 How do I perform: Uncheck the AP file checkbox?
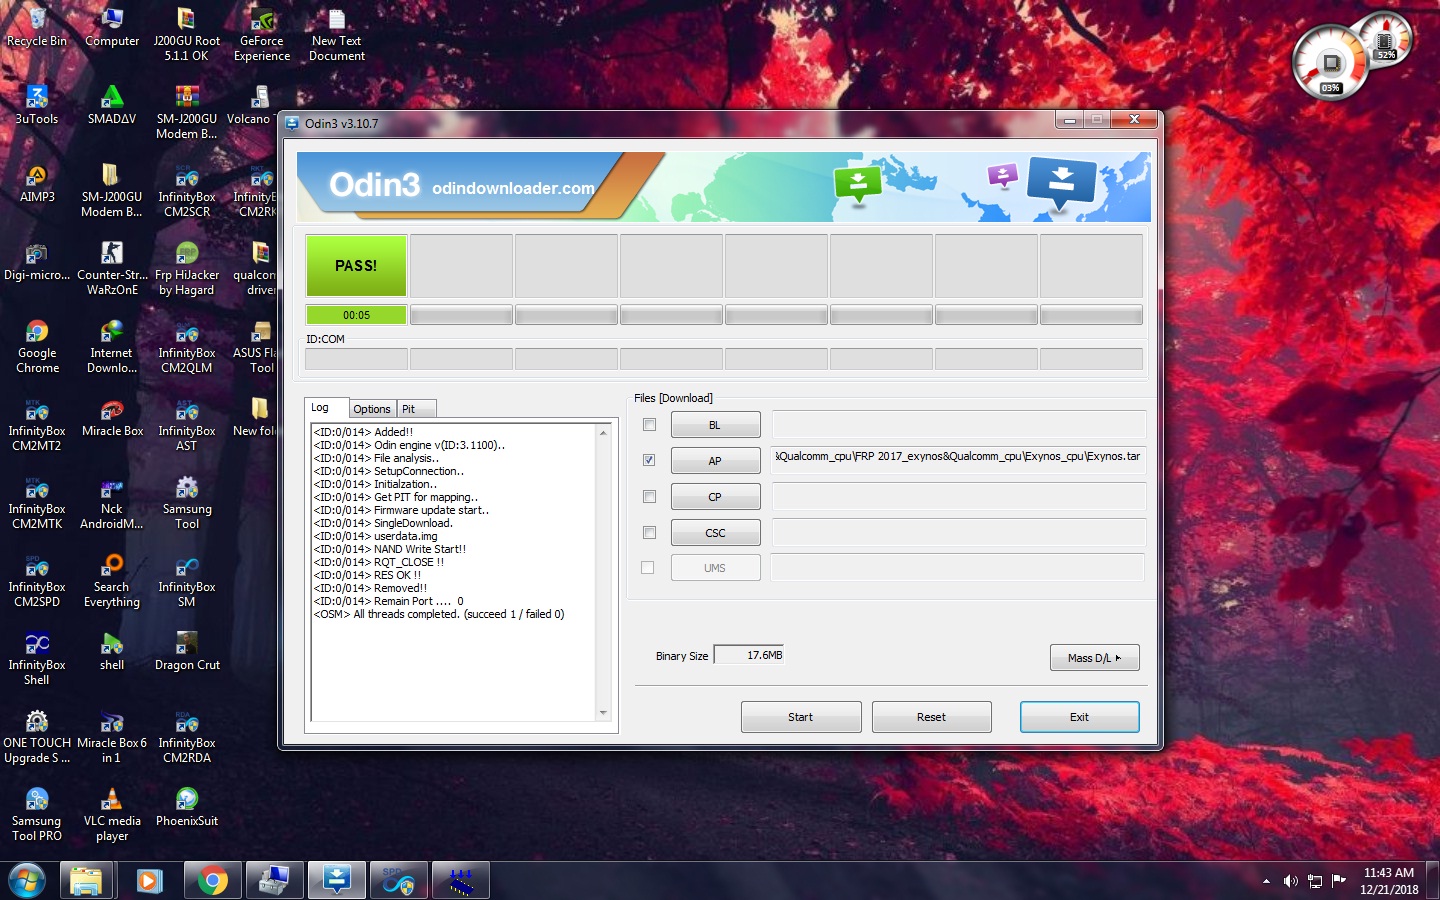649,460
